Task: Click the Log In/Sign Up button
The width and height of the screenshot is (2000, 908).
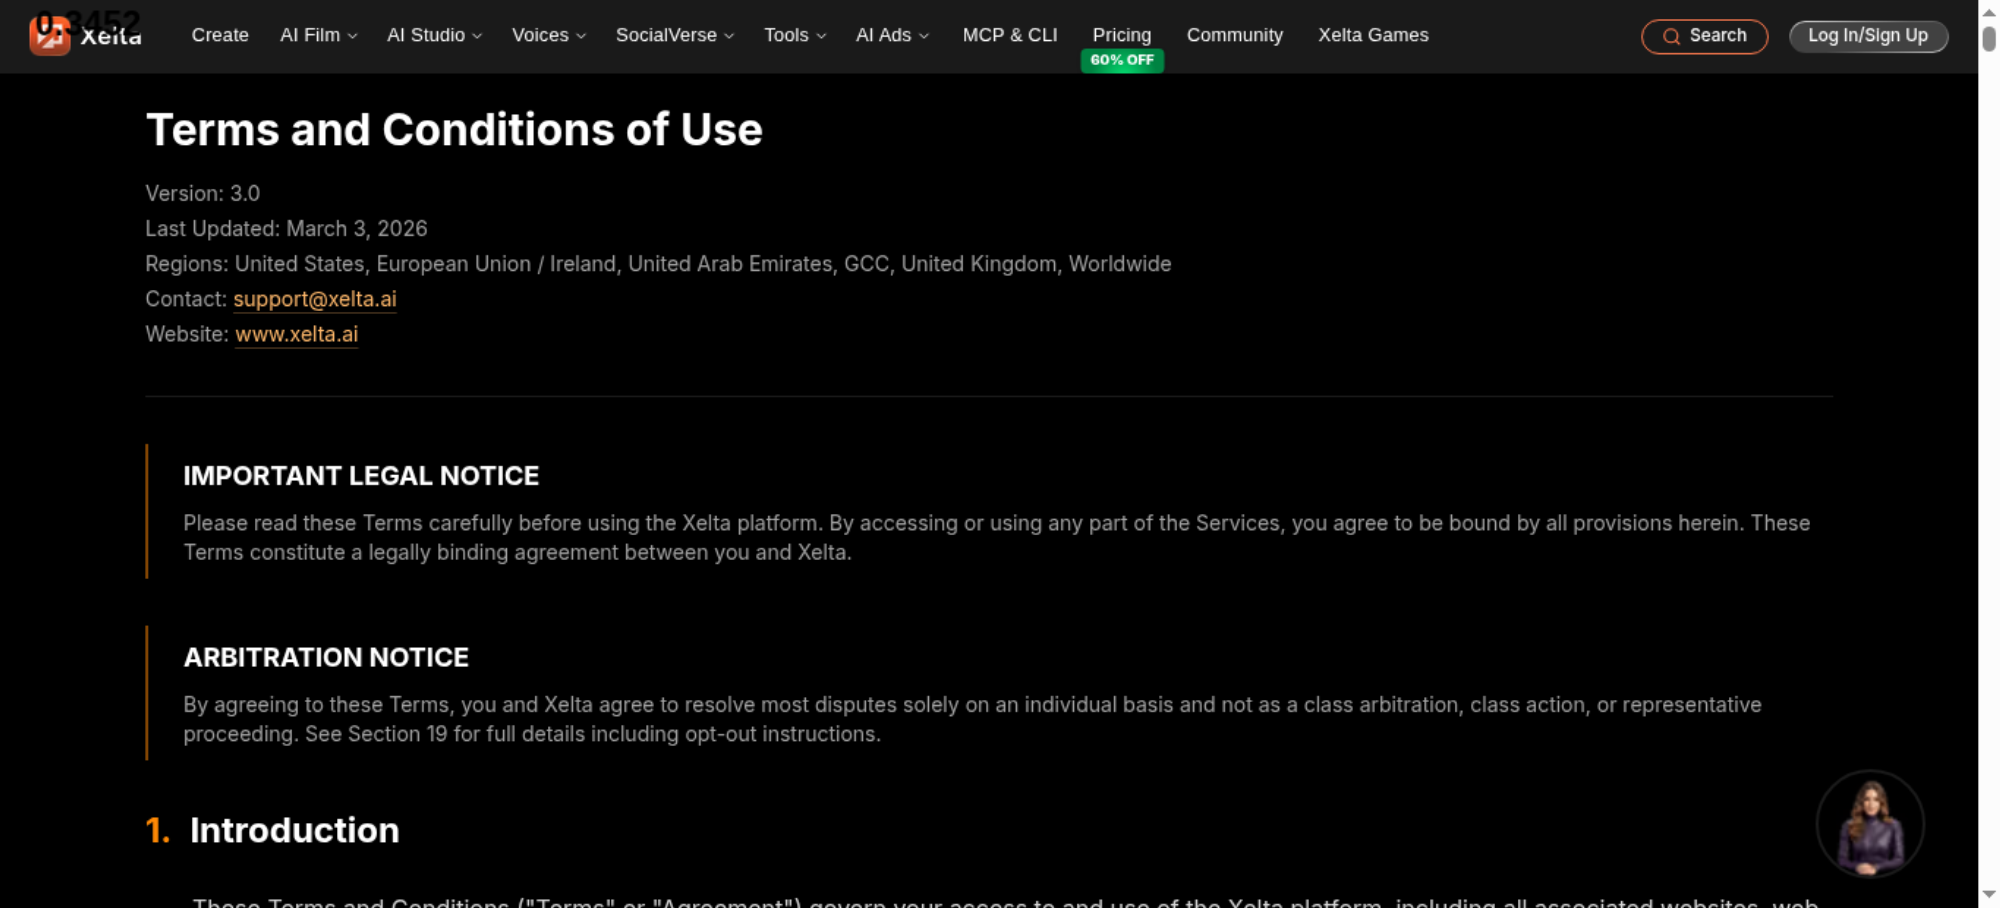Action: click(x=1868, y=36)
